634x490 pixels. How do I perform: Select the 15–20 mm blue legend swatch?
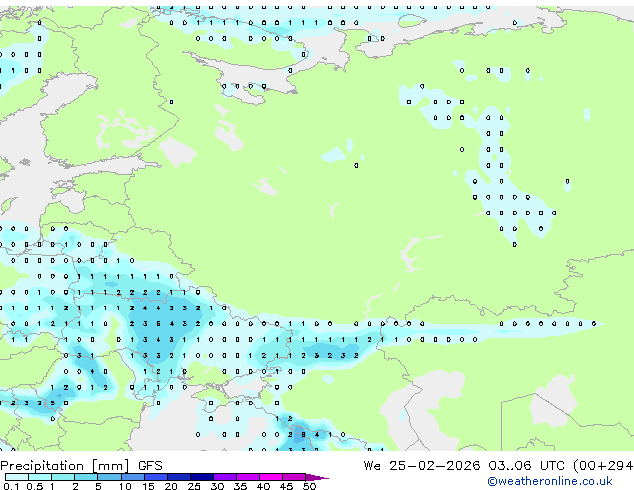(155, 477)
